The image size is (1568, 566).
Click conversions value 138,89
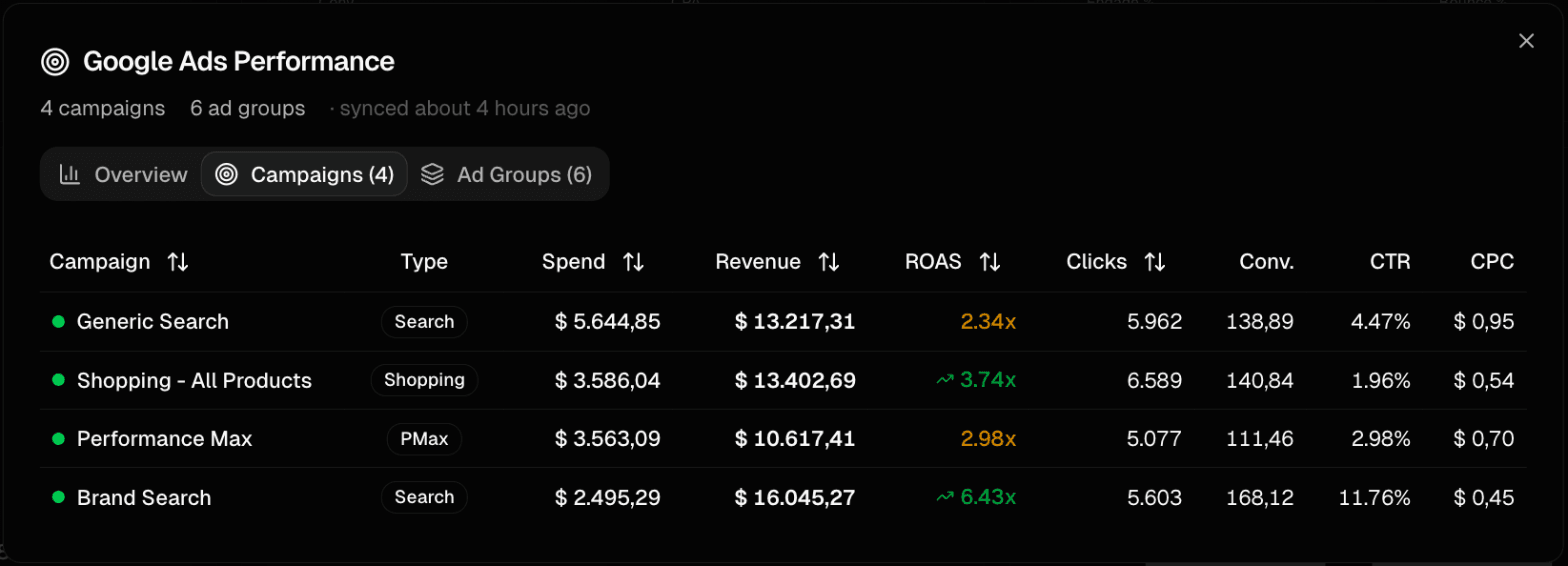coord(1260,322)
